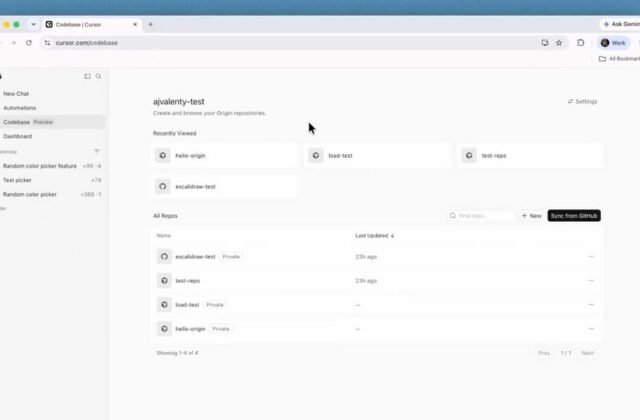This screenshot has height=420, width=640.
Task: Toggle the sidebar panel icon
Action: pos(87,76)
